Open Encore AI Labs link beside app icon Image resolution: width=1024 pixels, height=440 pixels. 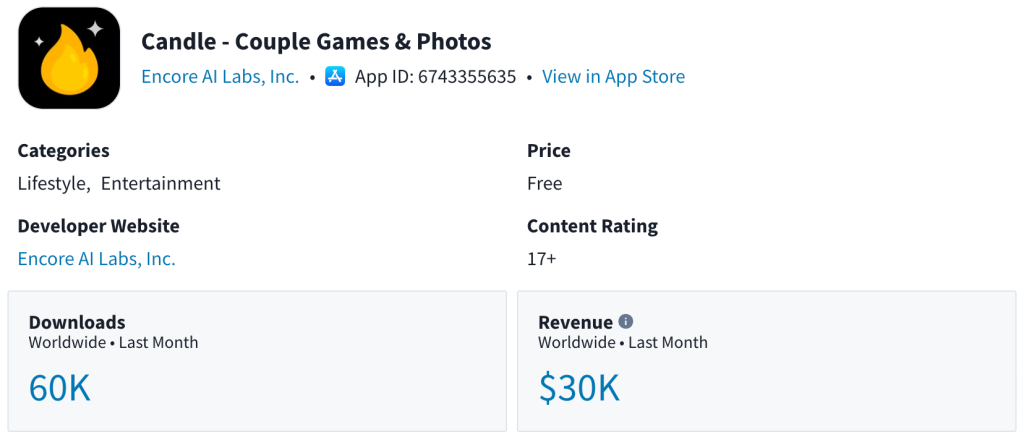coord(220,77)
